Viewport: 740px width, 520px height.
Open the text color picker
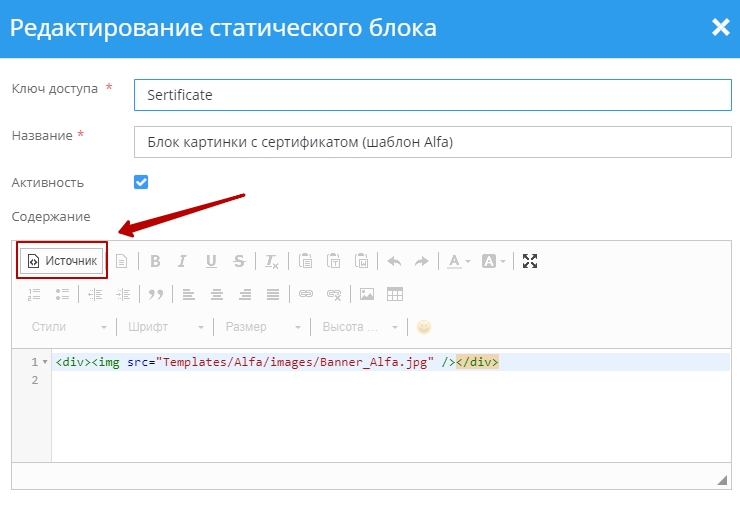(x=458, y=261)
